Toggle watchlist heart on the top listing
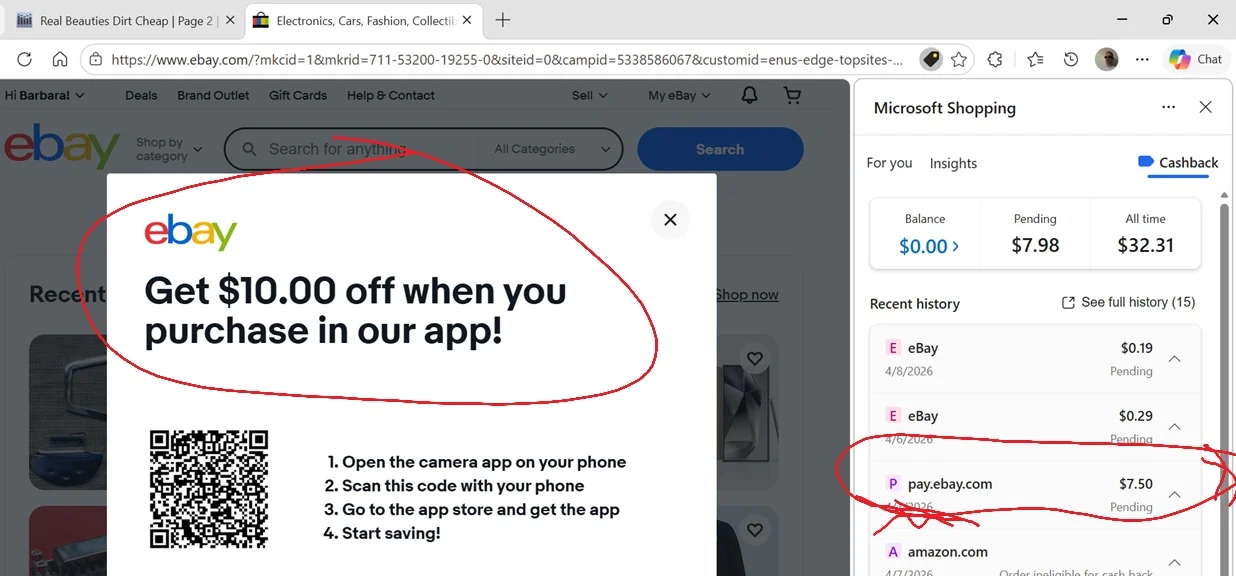The width and height of the screenshot is (1236, 576). click(x=755, y=358)
